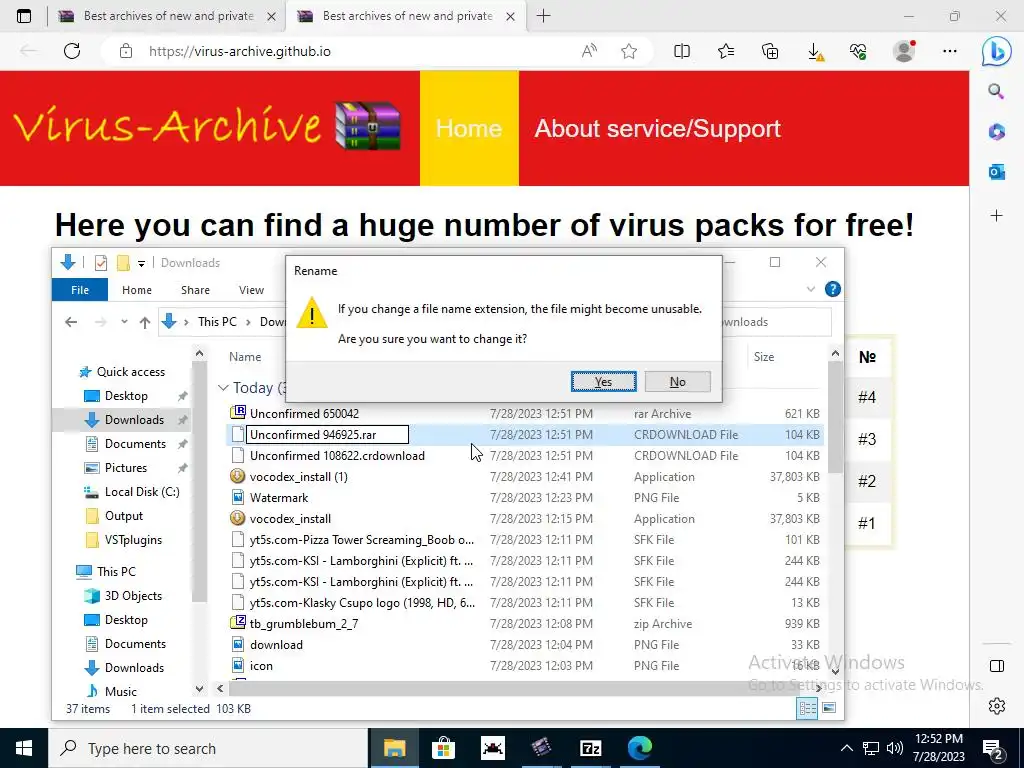Select 3D Objects under This PC
The height and width of the screenshot is (768, 1024).
pos(133,596)
